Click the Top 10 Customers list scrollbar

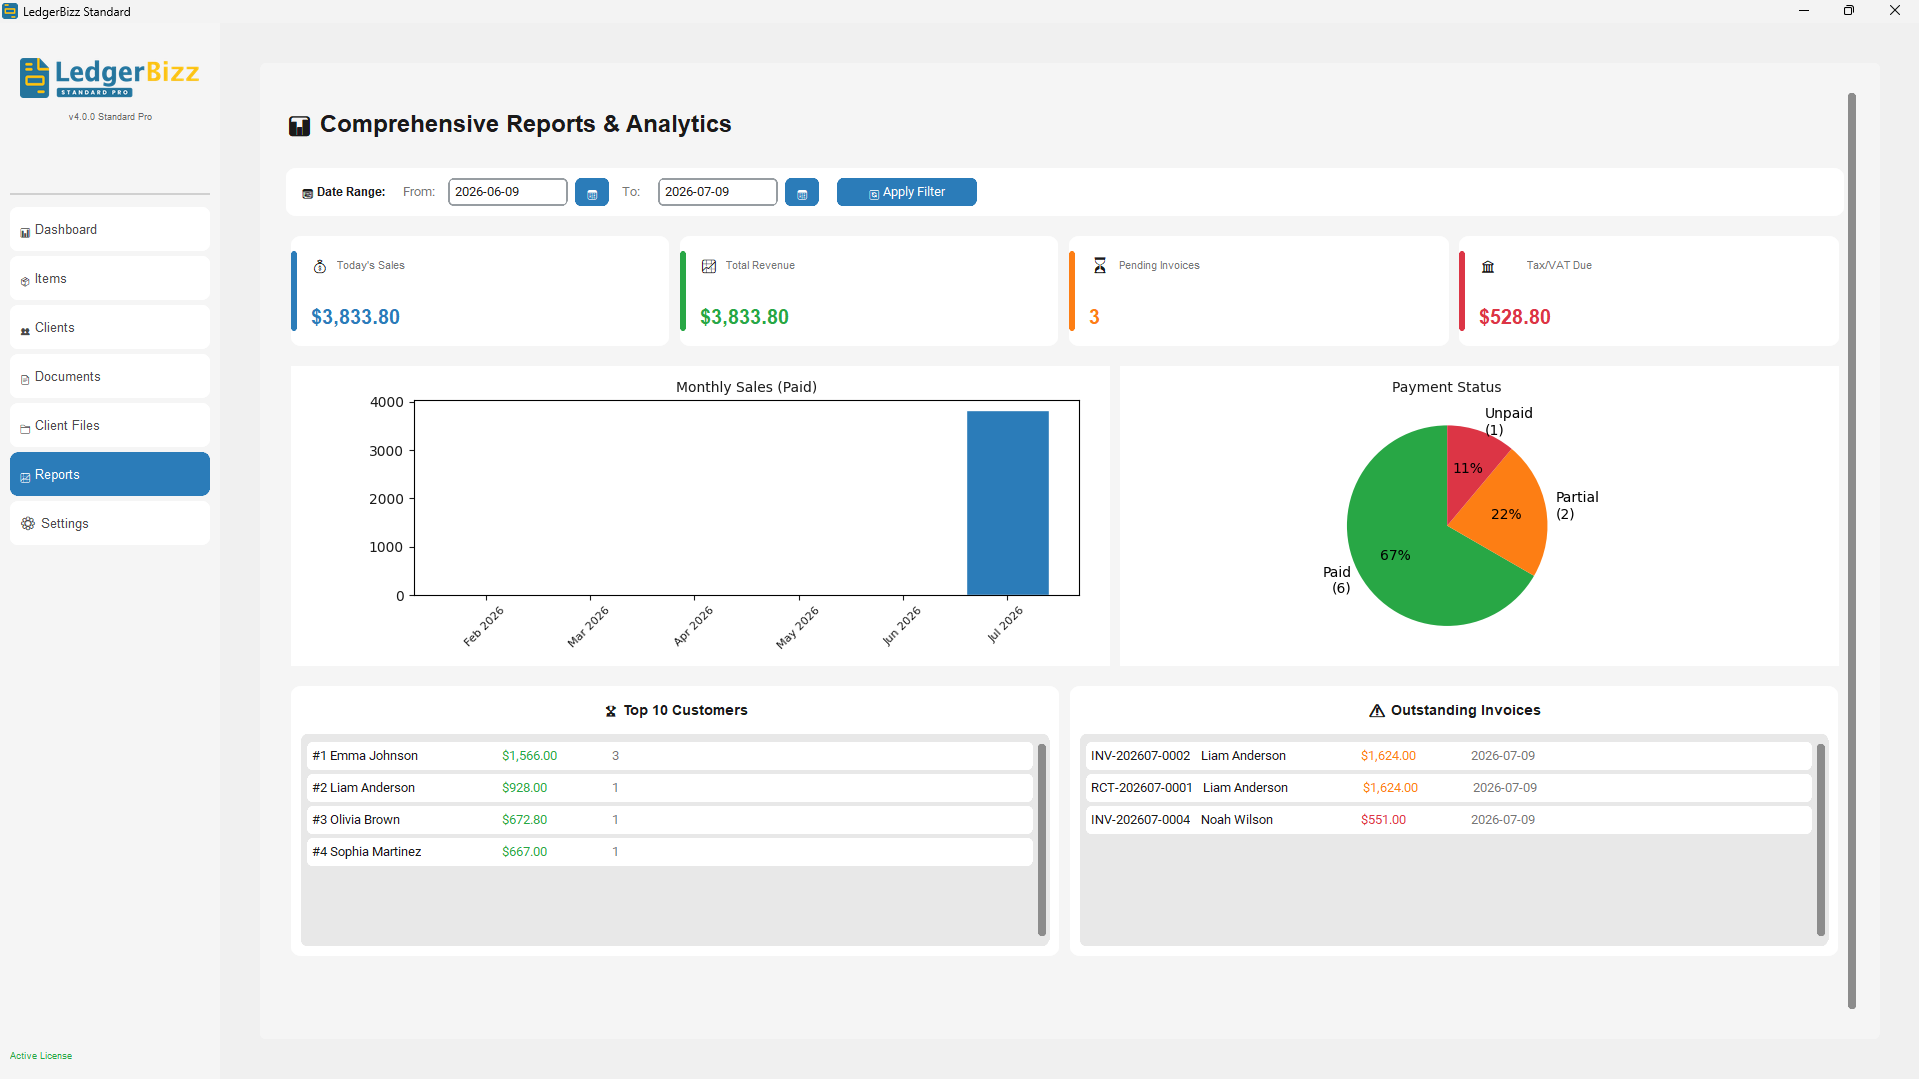click(x=1042, y=840)
